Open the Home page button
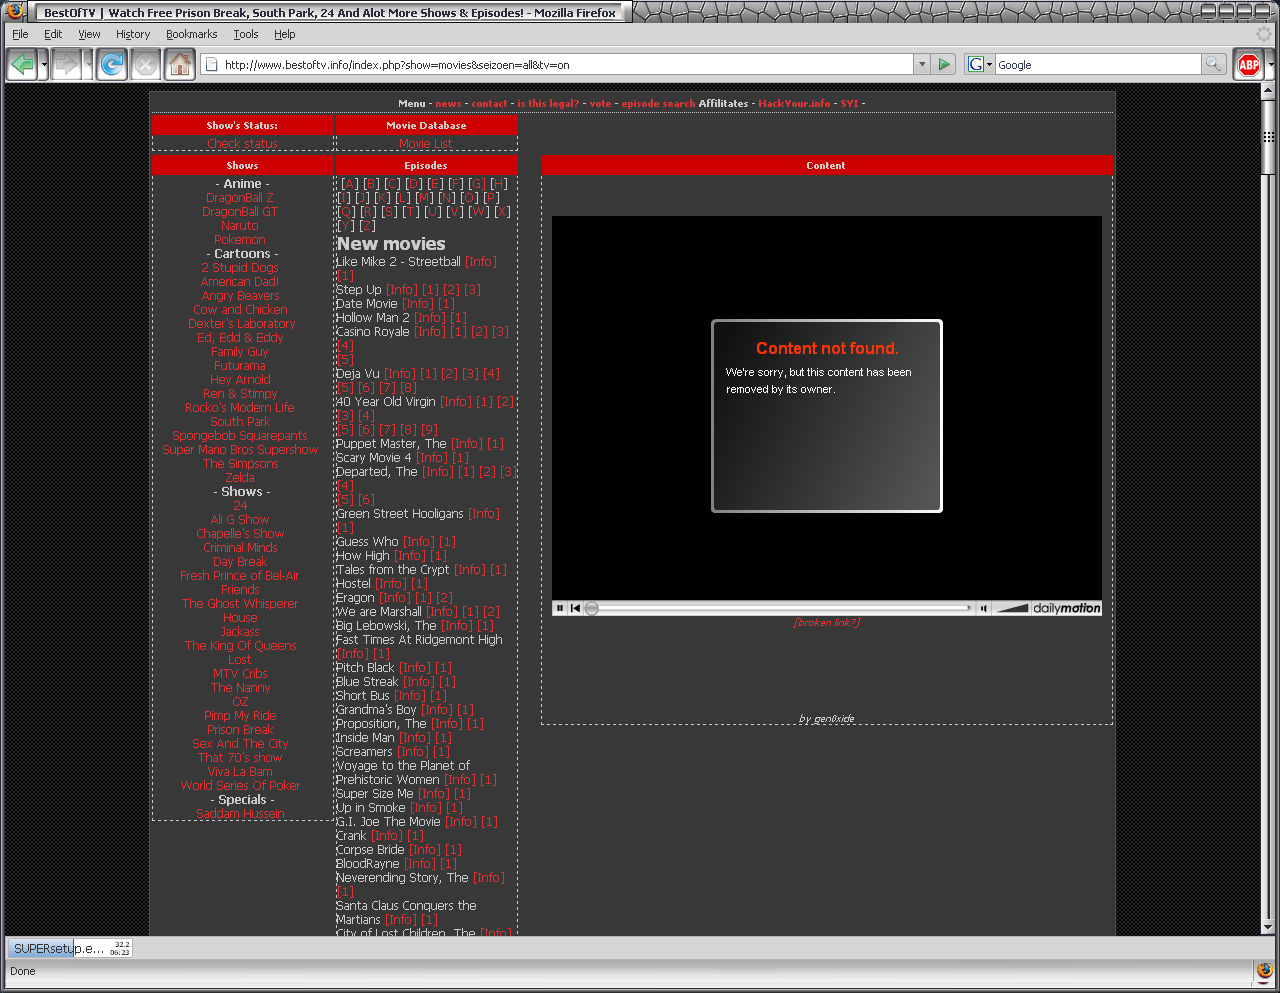The height and width of the screenshot is (993, 1280). pyautogui.click(x=180, y=65)
